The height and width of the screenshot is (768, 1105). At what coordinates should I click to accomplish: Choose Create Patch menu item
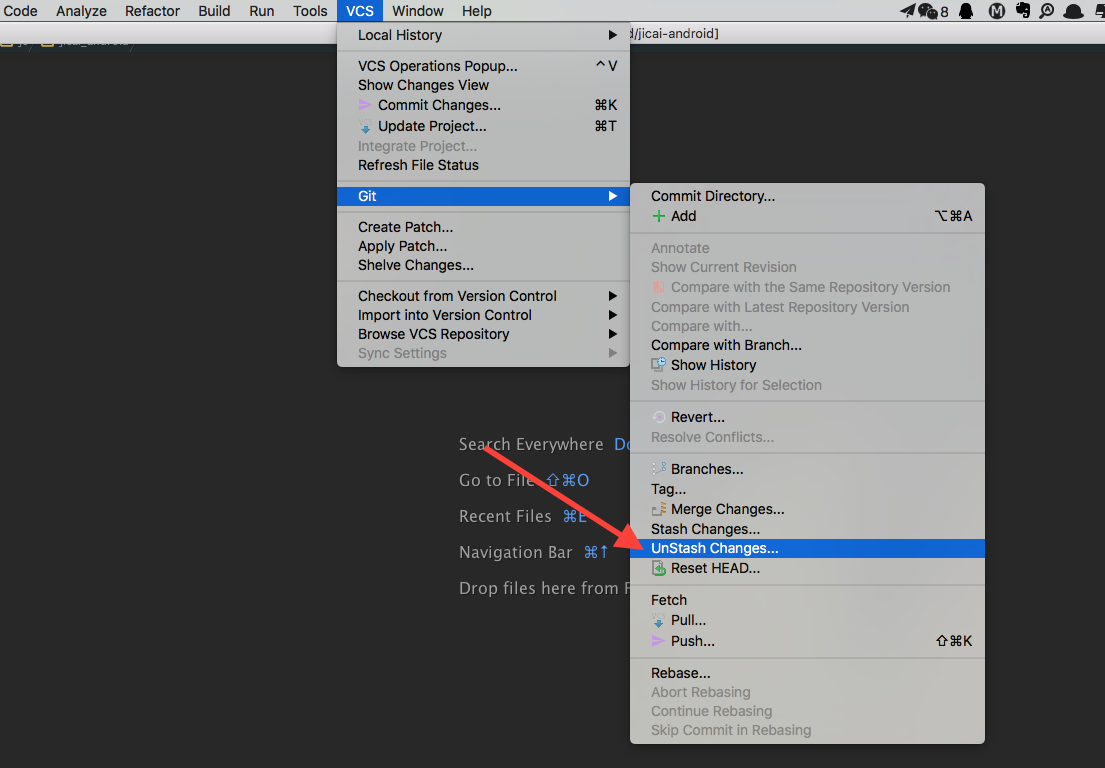tap(483, 227)
